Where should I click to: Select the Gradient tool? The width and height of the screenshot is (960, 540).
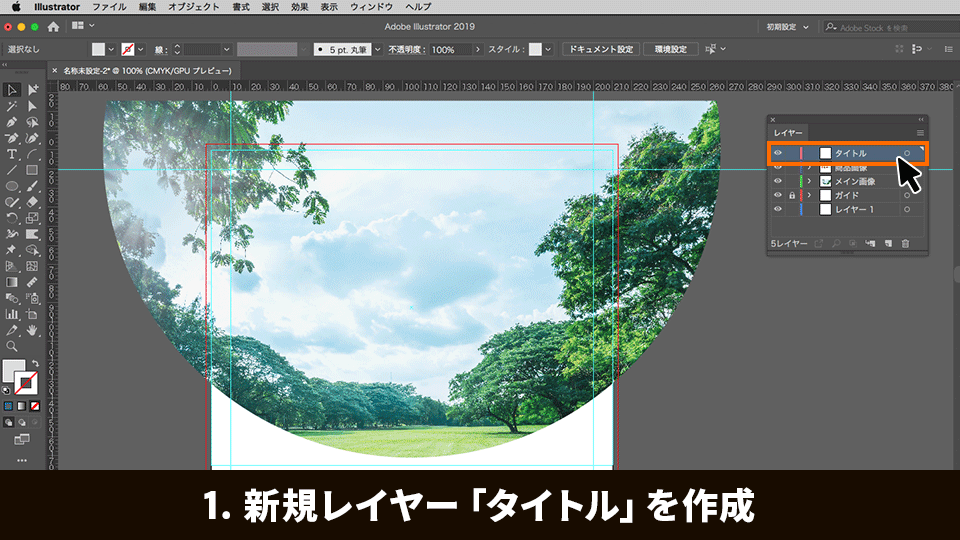[12, 282]
